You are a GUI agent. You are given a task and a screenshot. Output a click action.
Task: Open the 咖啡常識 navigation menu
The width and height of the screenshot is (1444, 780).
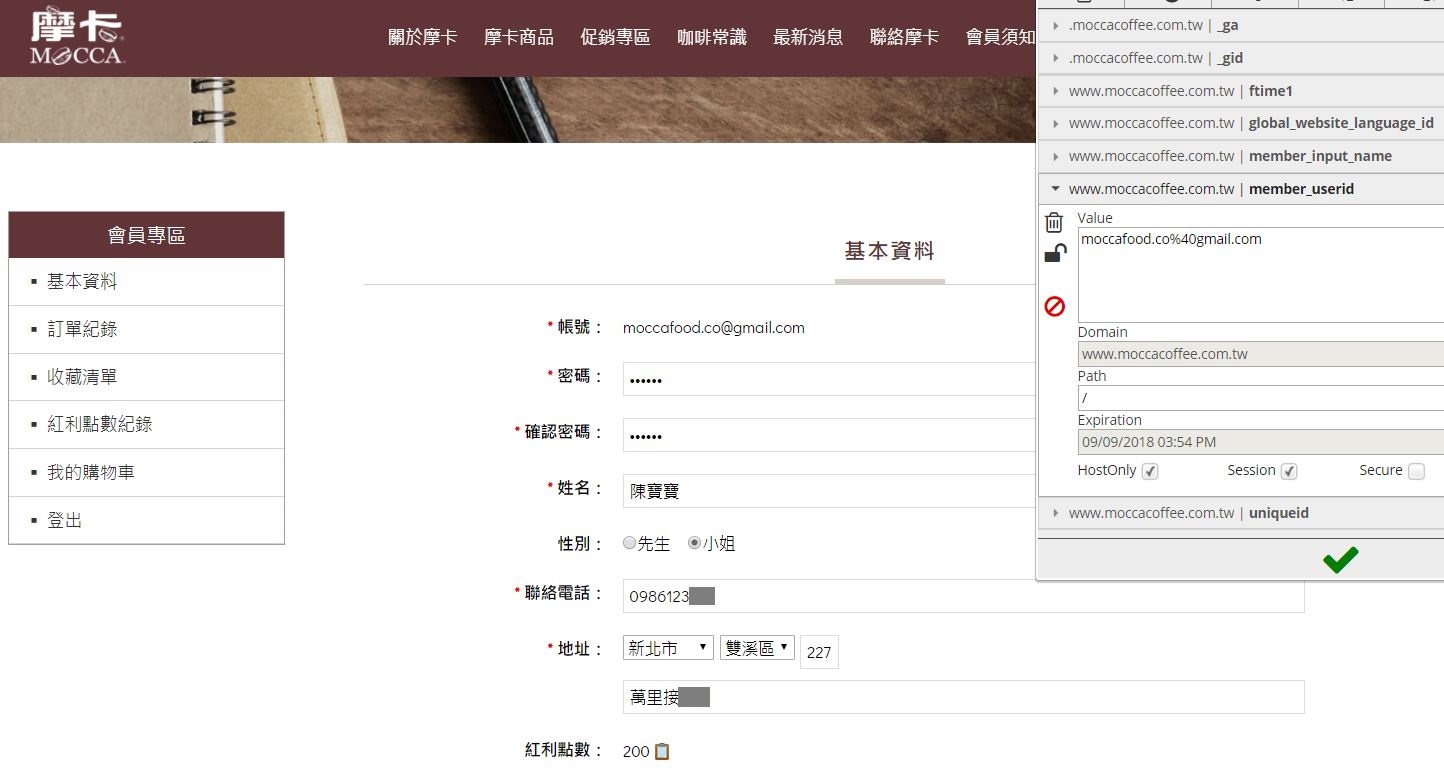(712, 37)
